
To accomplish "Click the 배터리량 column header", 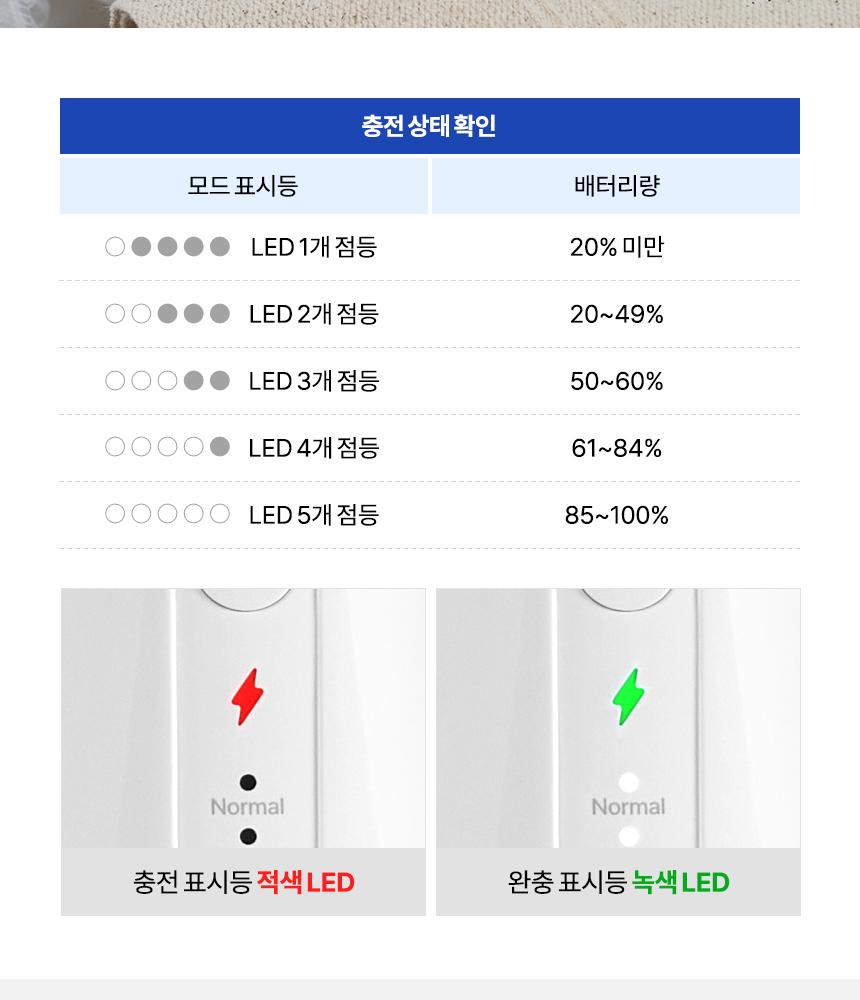I will [616, 186].
